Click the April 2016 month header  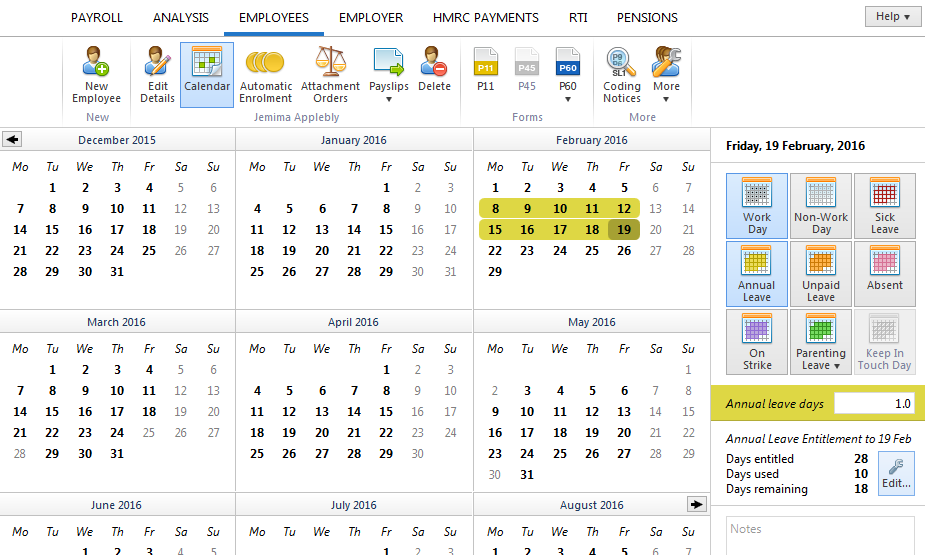[x=353, y=322]
